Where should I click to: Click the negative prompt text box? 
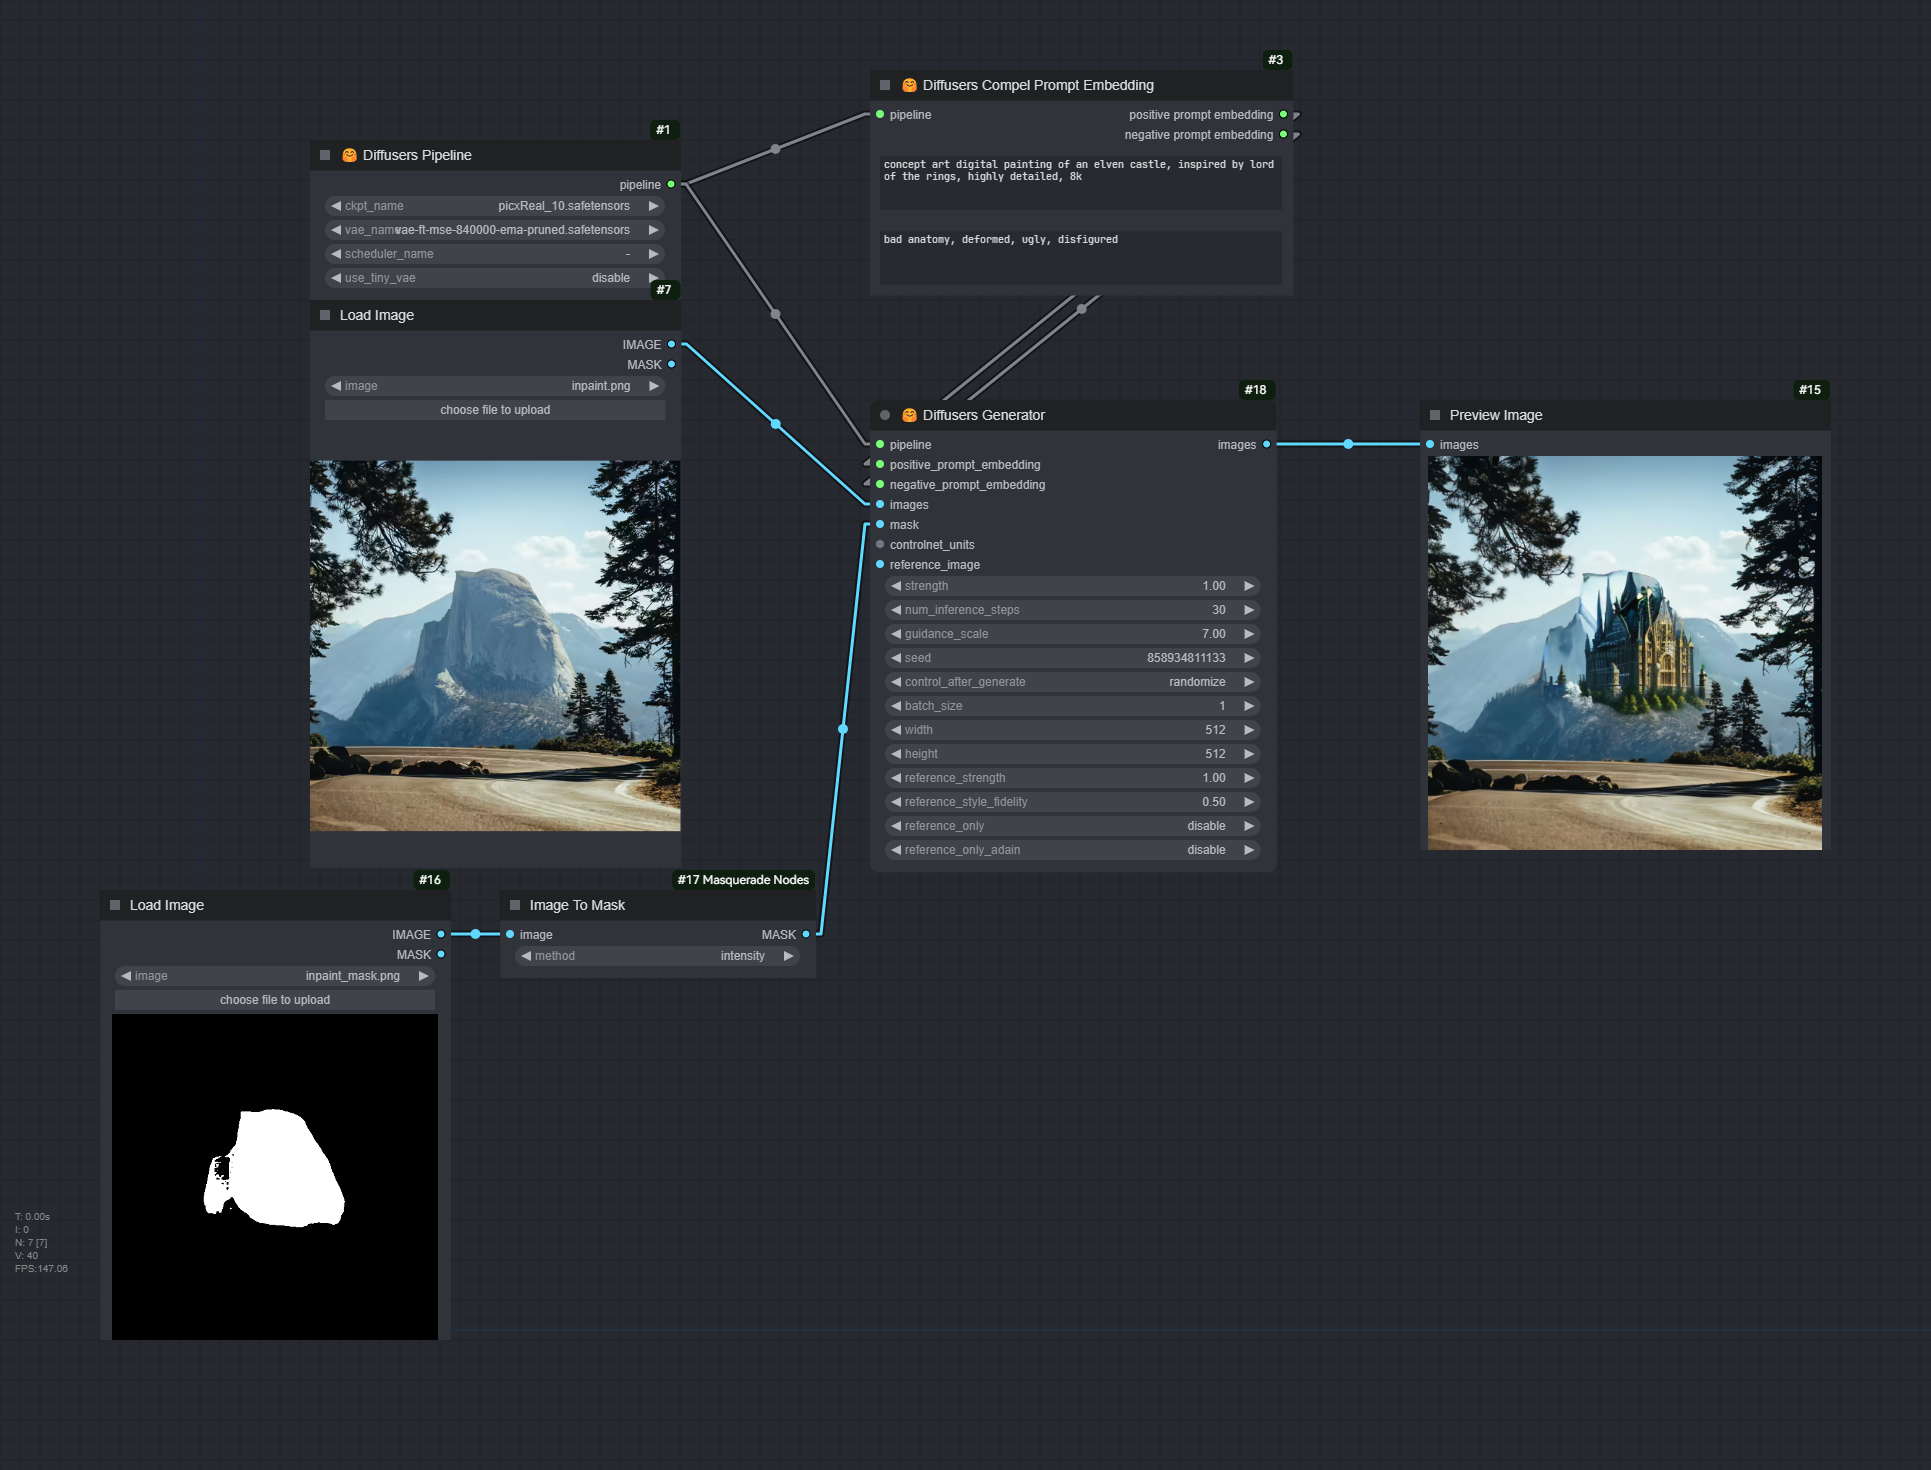[1080, 257]
